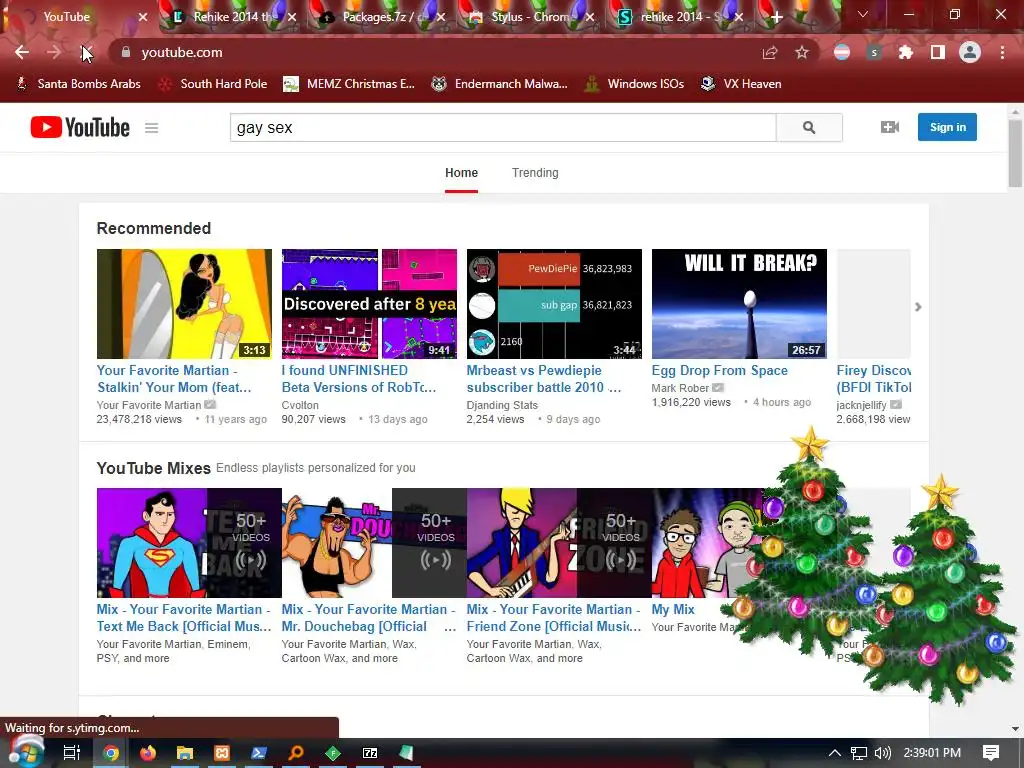This screenshot has width=1024, height=768.
Task: Open the UNFINISHED Beta Versions video thumbnail
Action: click(x=369, y=304)
